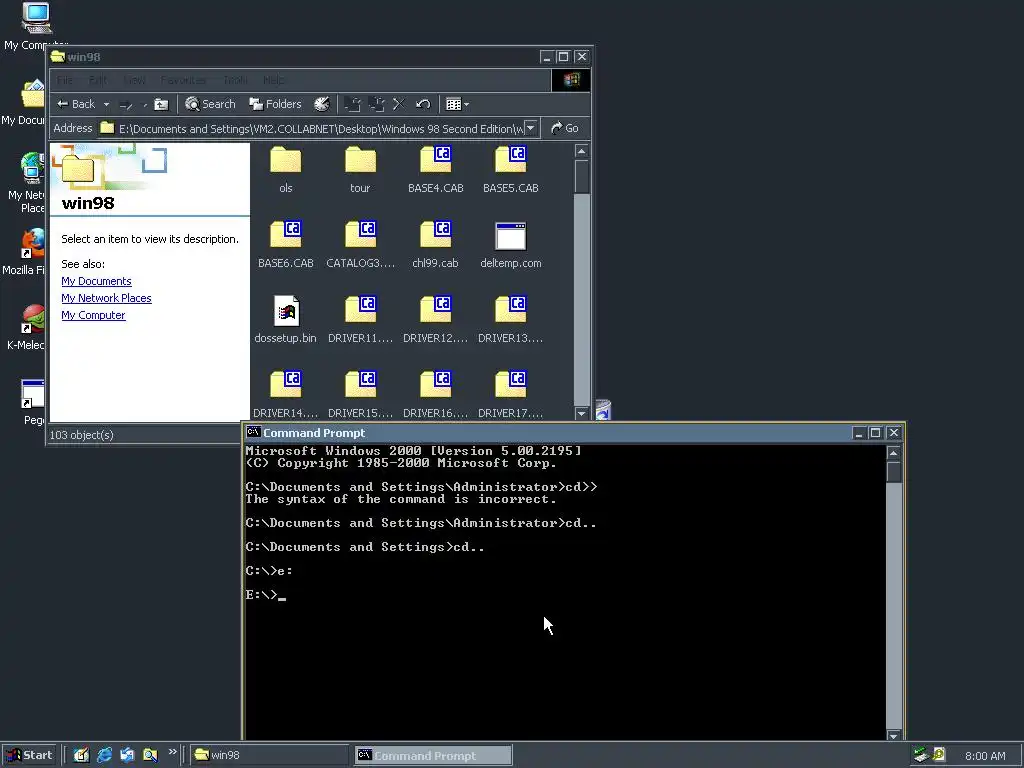Switch to Command Prompt taskbar button
The width and height of the screenshot is (1024, 768).
(x=434, y=756)
